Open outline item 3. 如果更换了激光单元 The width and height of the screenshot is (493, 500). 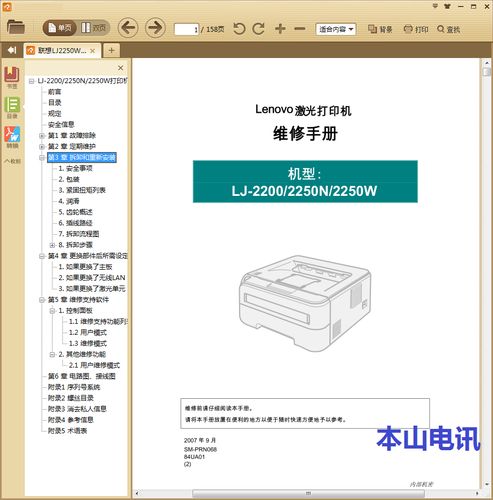[92, 289]
